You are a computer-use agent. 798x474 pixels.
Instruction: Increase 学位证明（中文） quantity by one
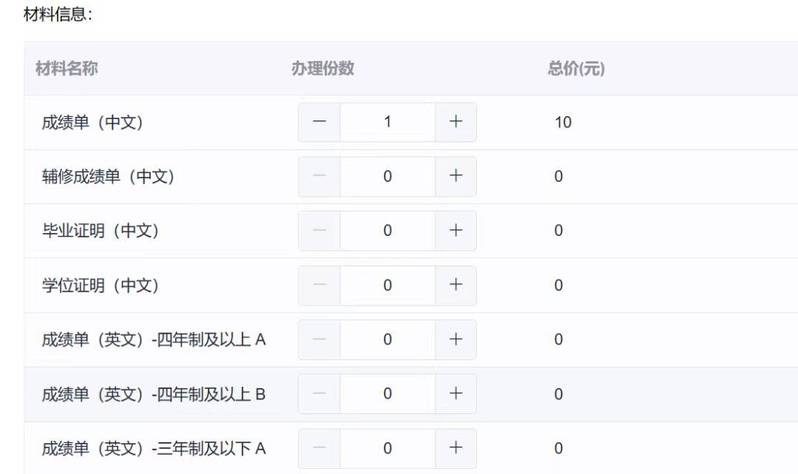tap(456, 285)
